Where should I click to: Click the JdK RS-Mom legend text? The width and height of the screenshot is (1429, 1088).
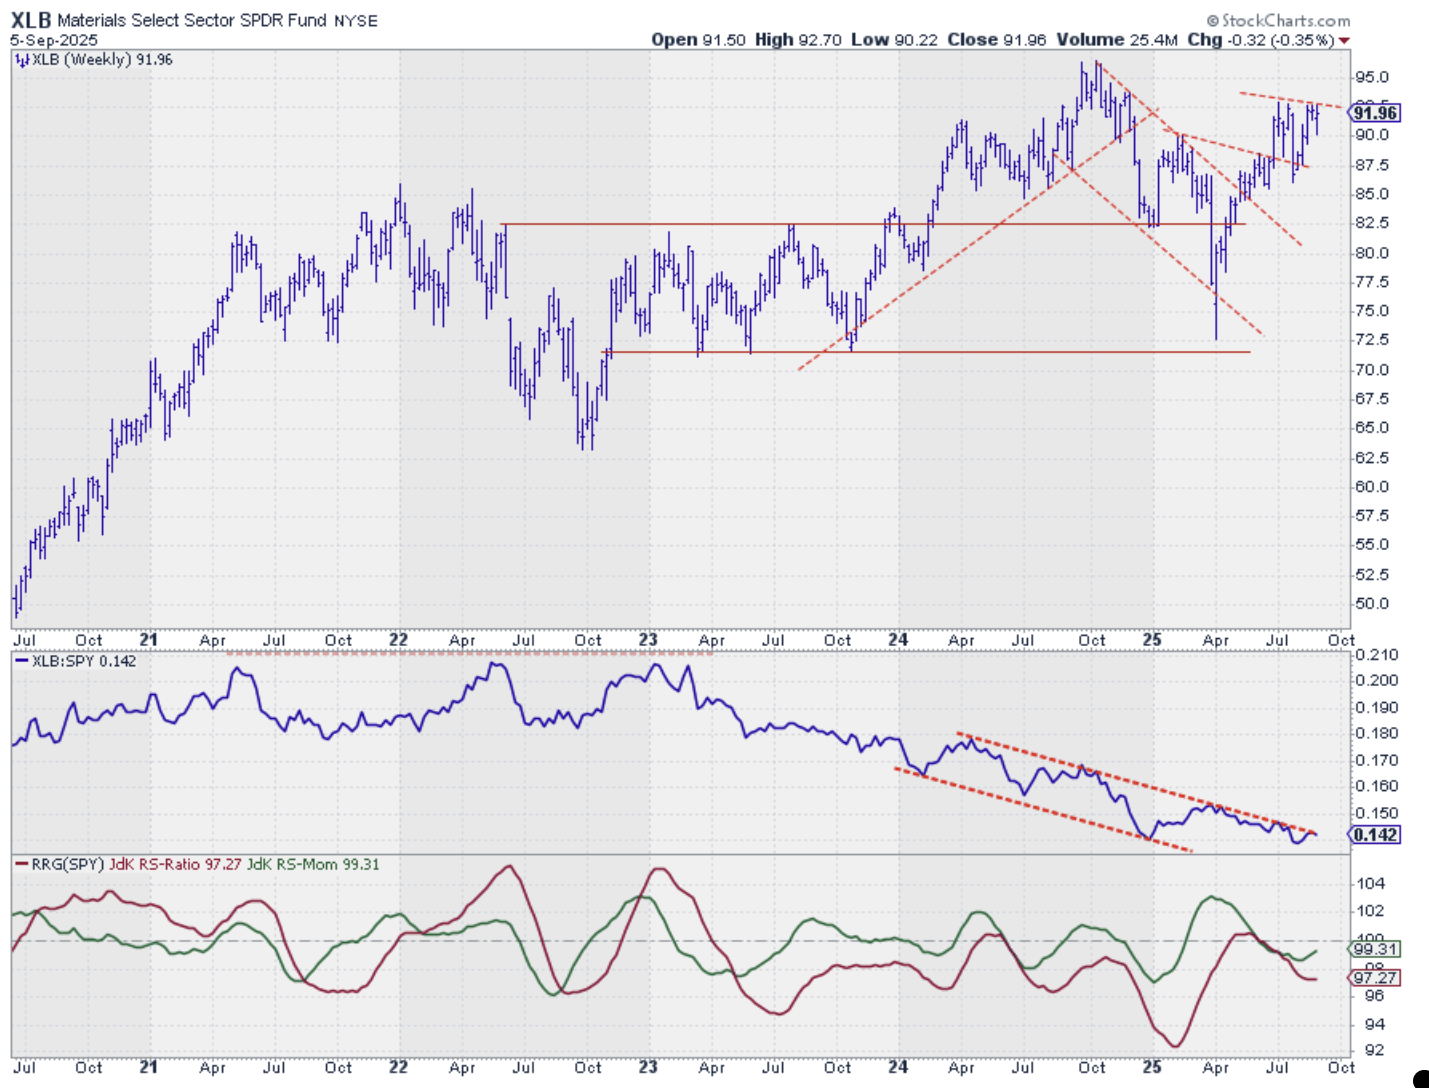click(313, 864)
